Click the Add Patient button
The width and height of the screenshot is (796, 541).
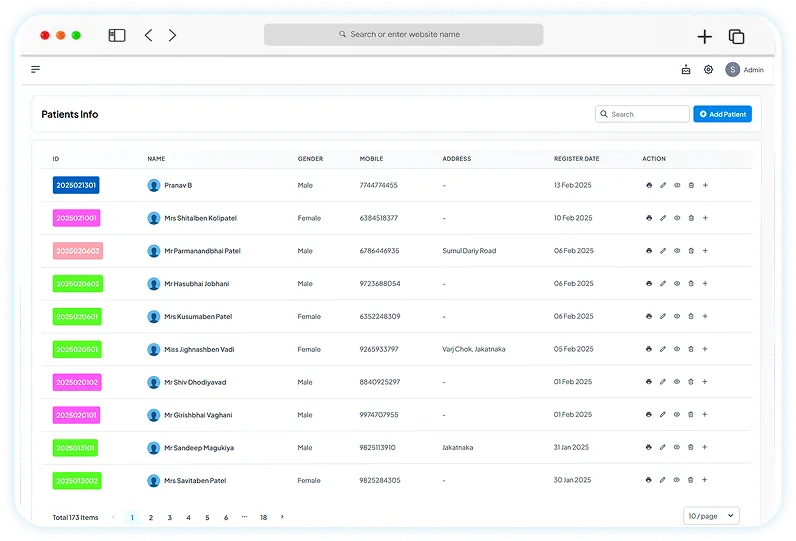pos(722,114)
